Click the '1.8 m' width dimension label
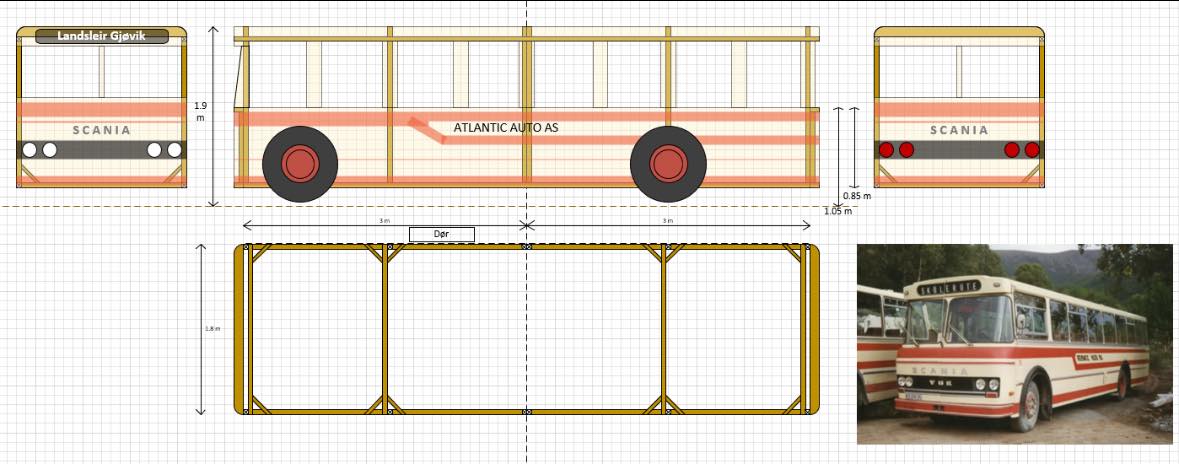1179x464 pixels. click(213, 329)
